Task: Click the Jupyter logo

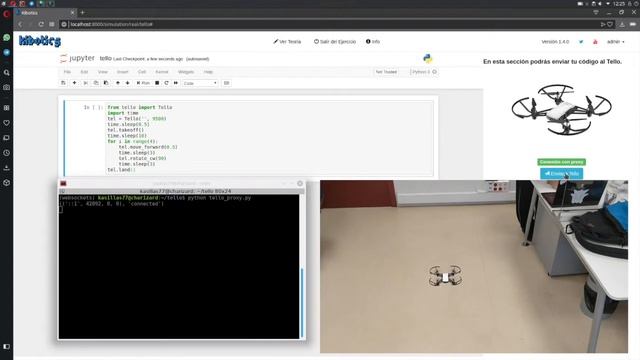Action: click(x=77, y=58)
